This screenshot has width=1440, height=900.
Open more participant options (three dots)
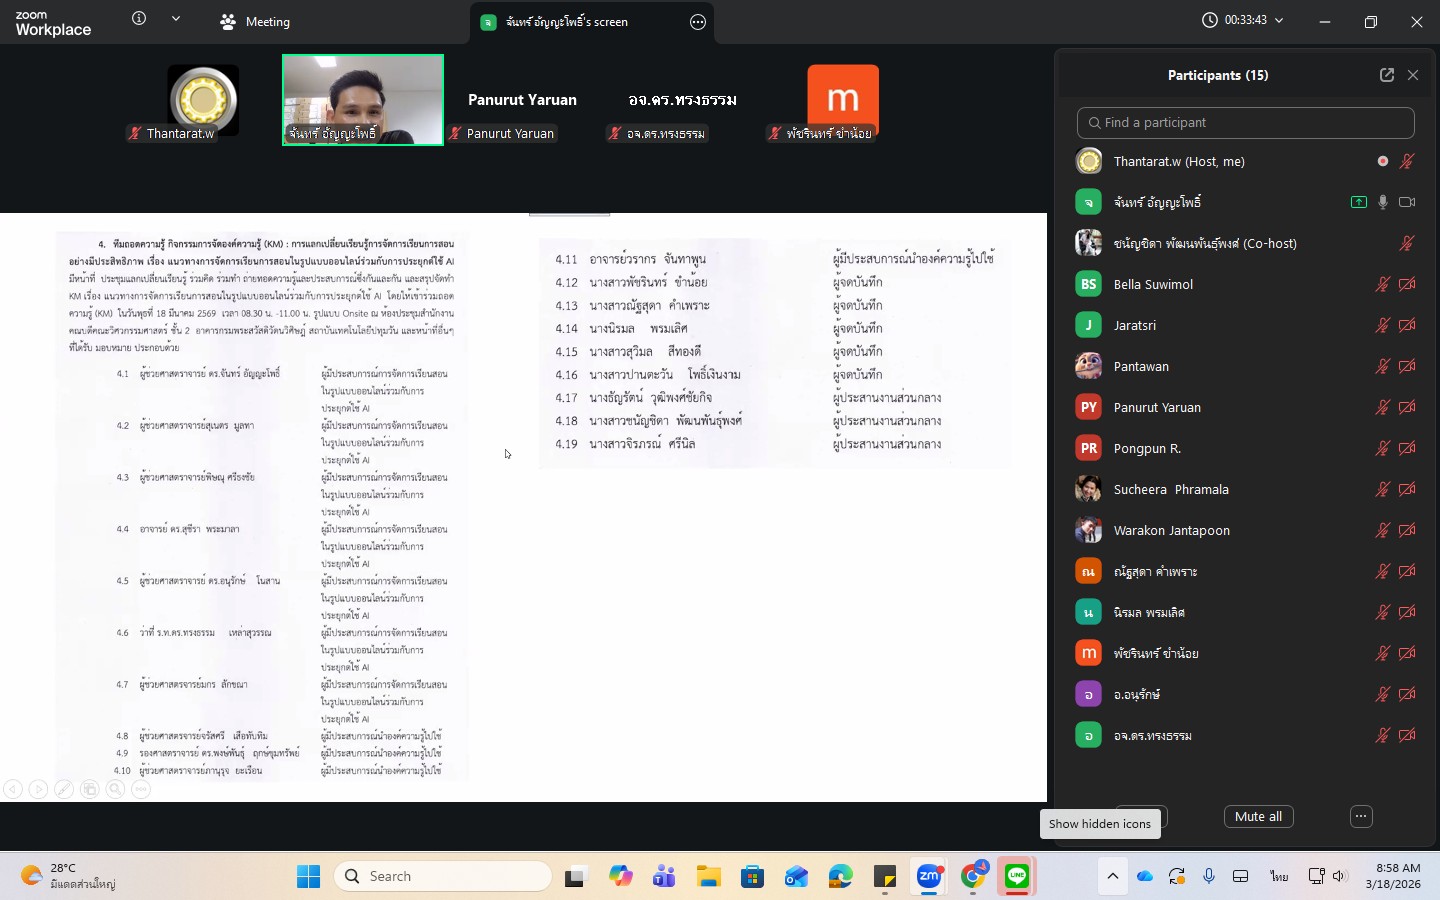(x=1361, y=816)
